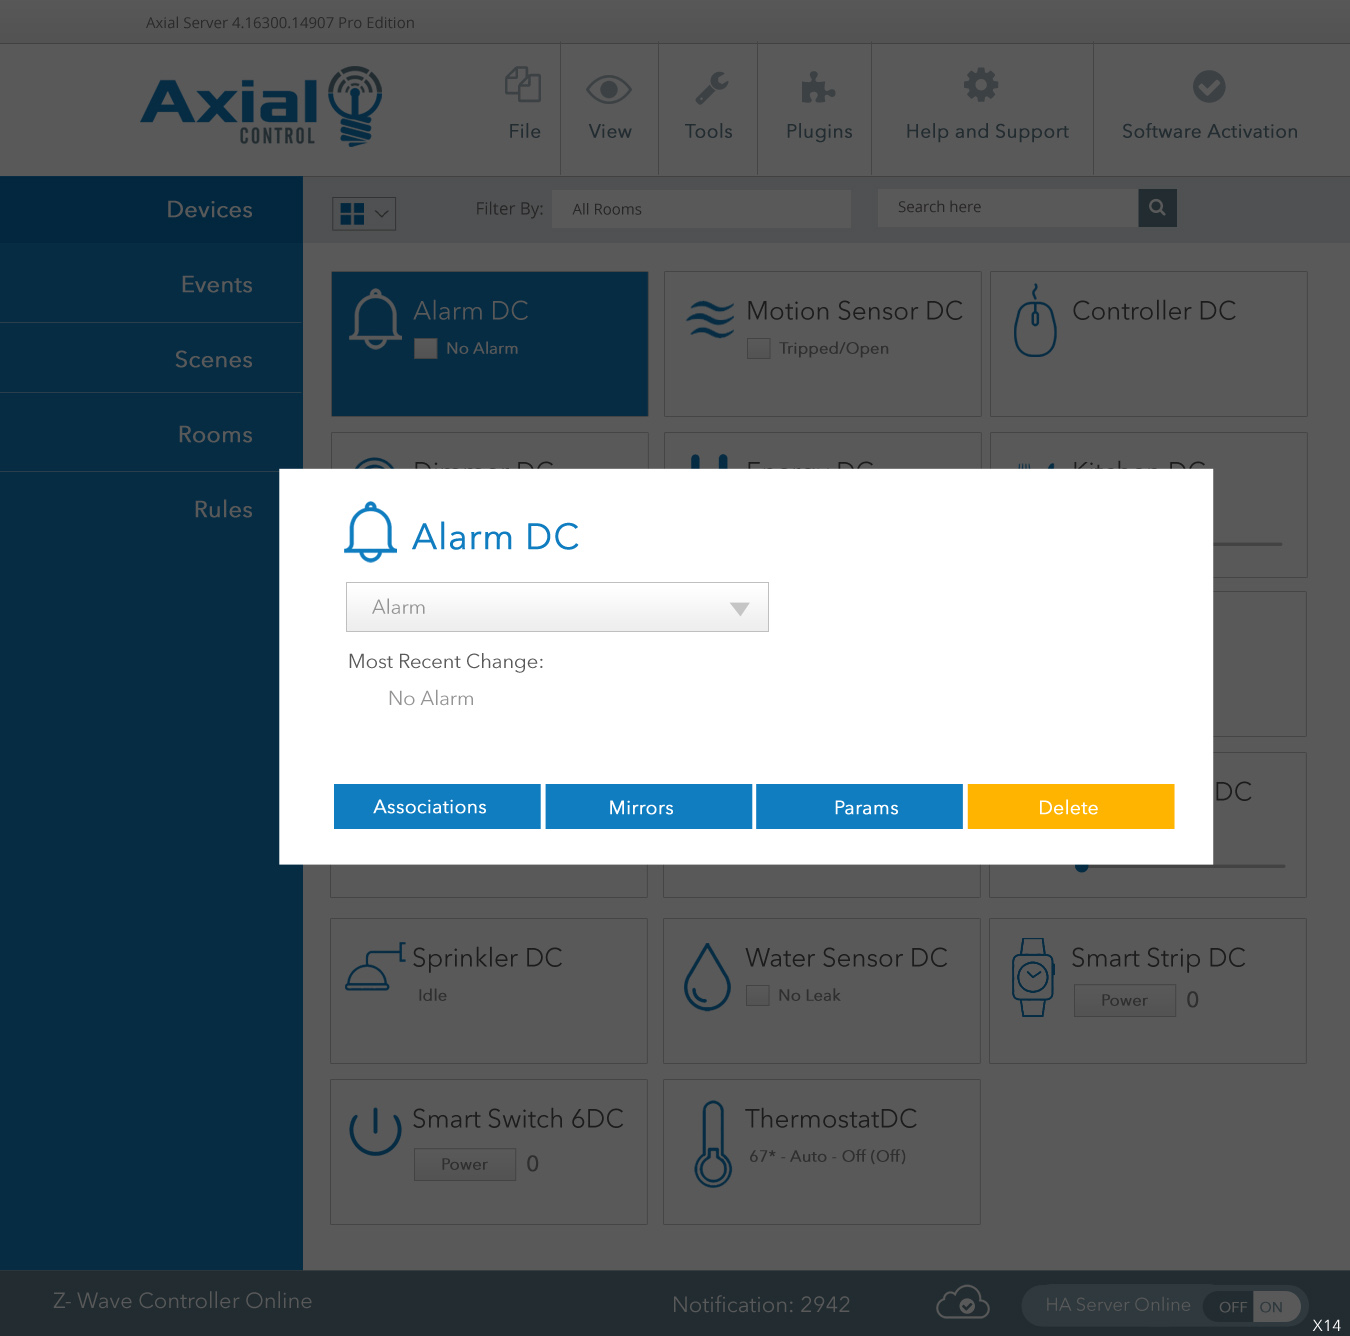Screen dimensions: 1350x1336
Task: Open the Tools menu
Action: pos(708,108)
